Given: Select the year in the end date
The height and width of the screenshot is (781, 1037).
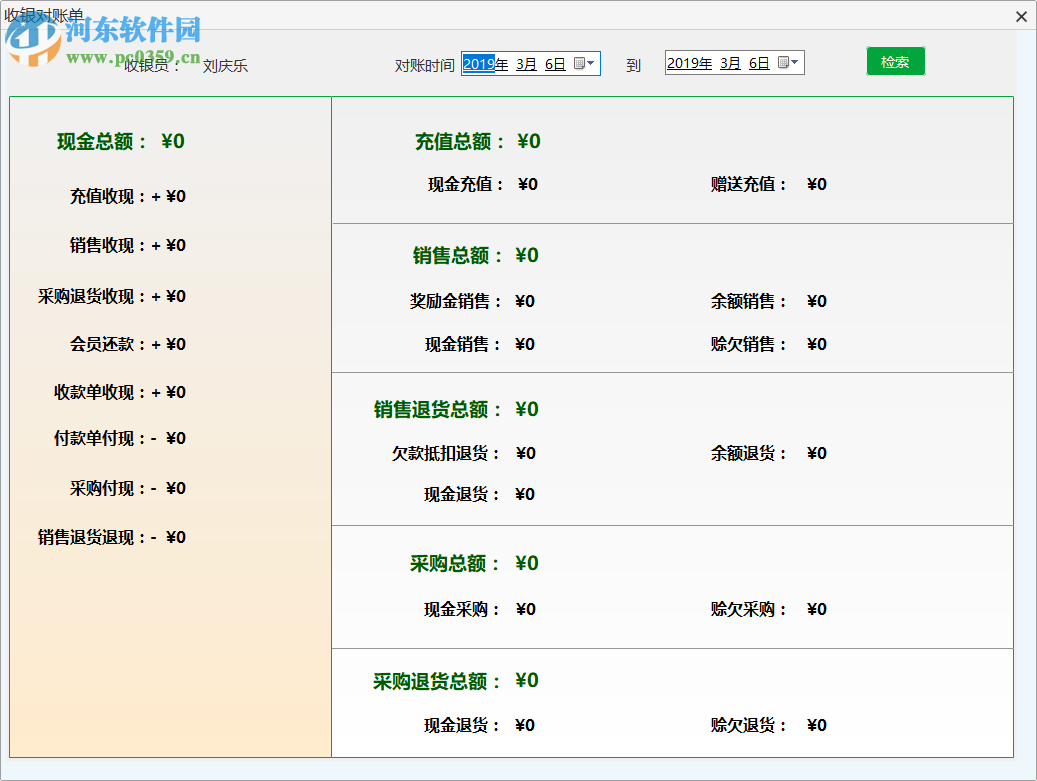Looking at the screenshot, I should coord(683,63).
